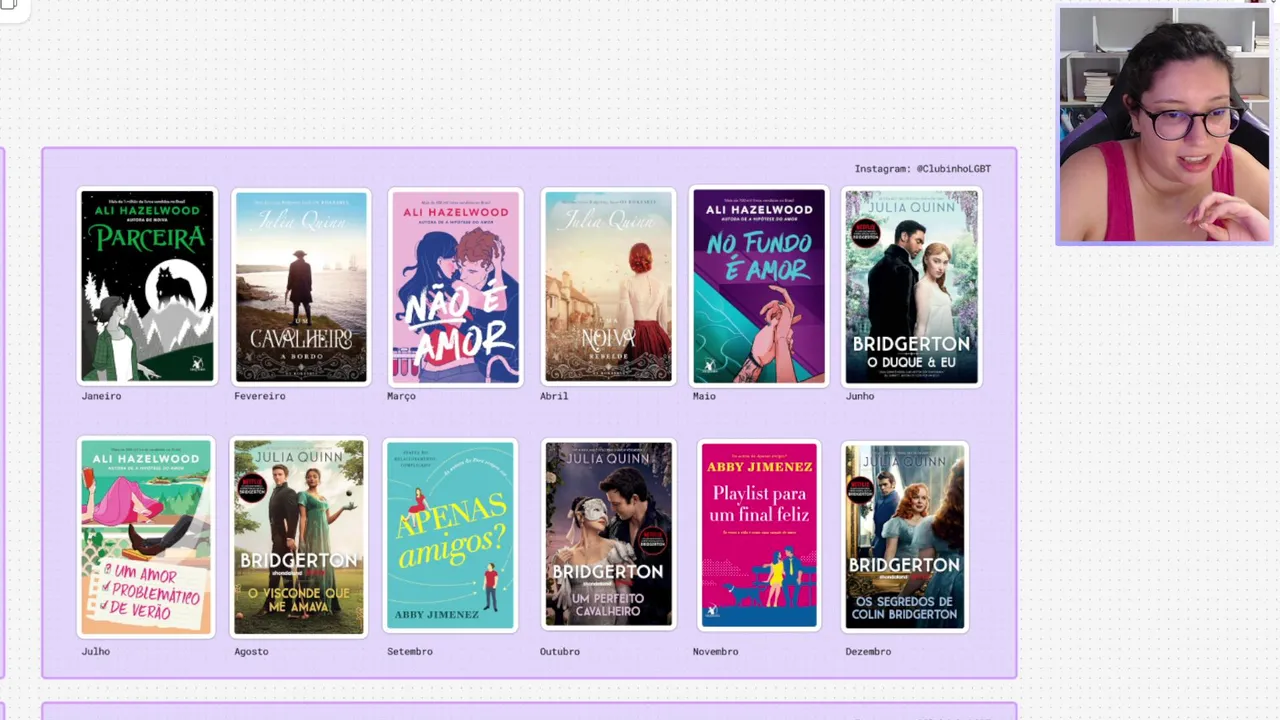
Task: Click the Apenas Amigos? book cover
Action: (450, 536)
